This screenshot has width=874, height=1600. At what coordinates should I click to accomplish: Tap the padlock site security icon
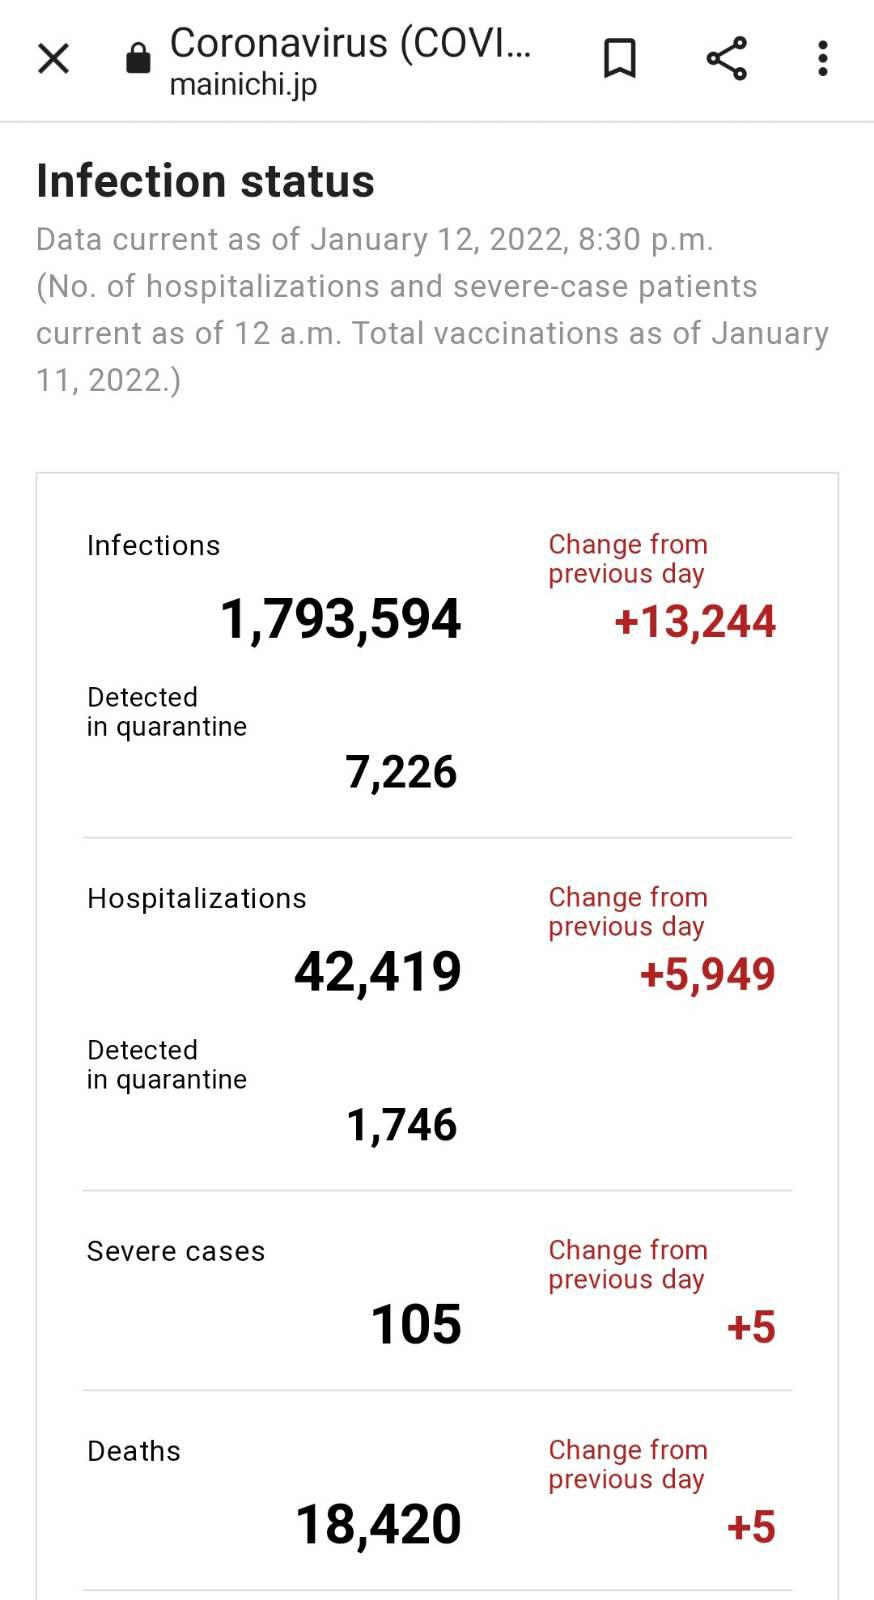138,59
